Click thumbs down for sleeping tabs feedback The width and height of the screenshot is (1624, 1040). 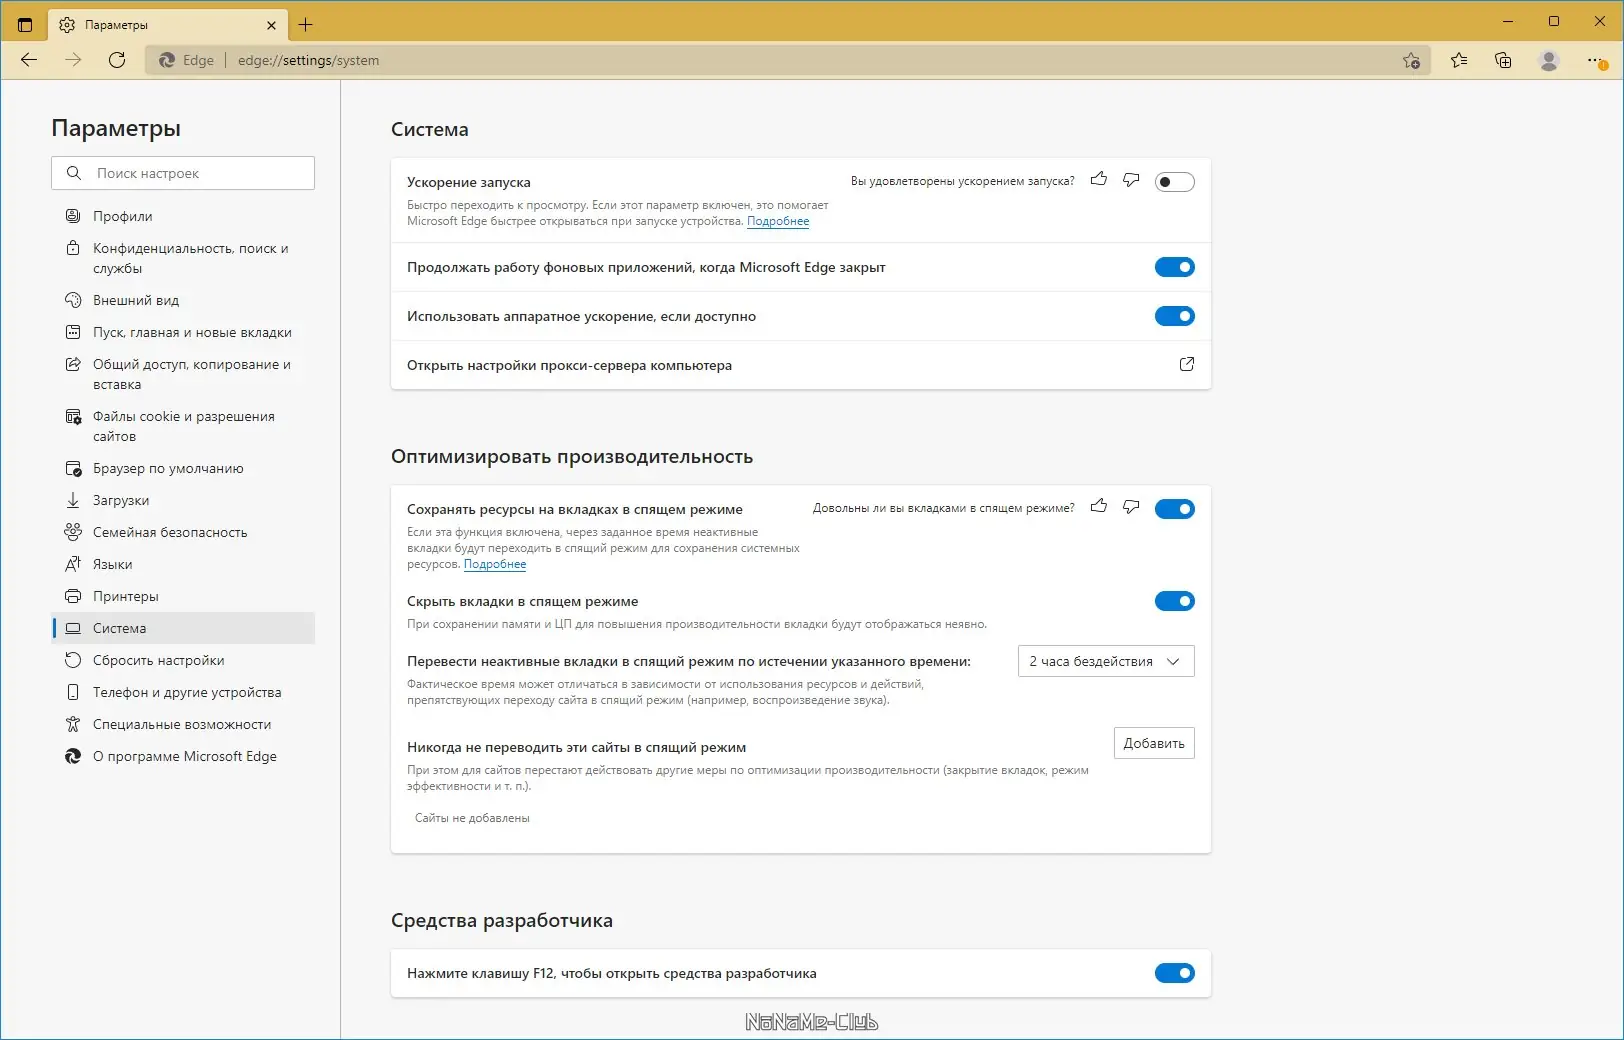tap(1131, 507)
